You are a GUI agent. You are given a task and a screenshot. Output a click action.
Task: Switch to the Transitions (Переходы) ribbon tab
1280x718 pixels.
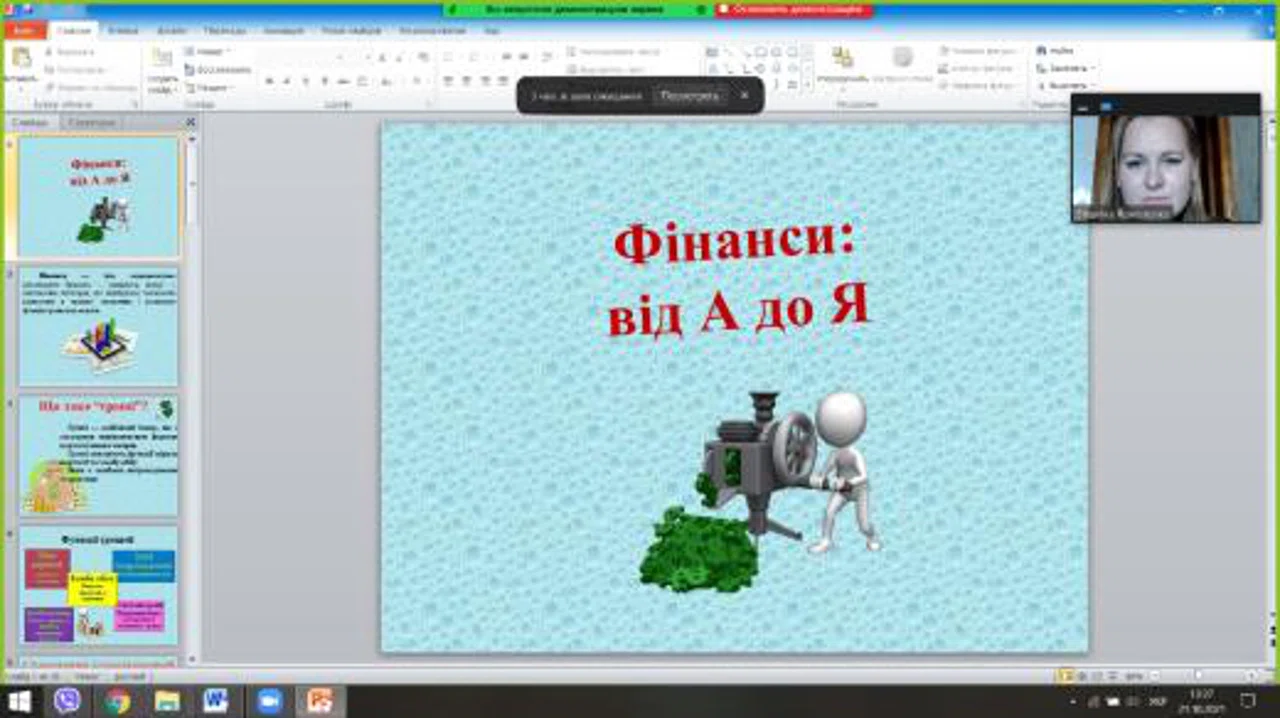coord(224,31)
